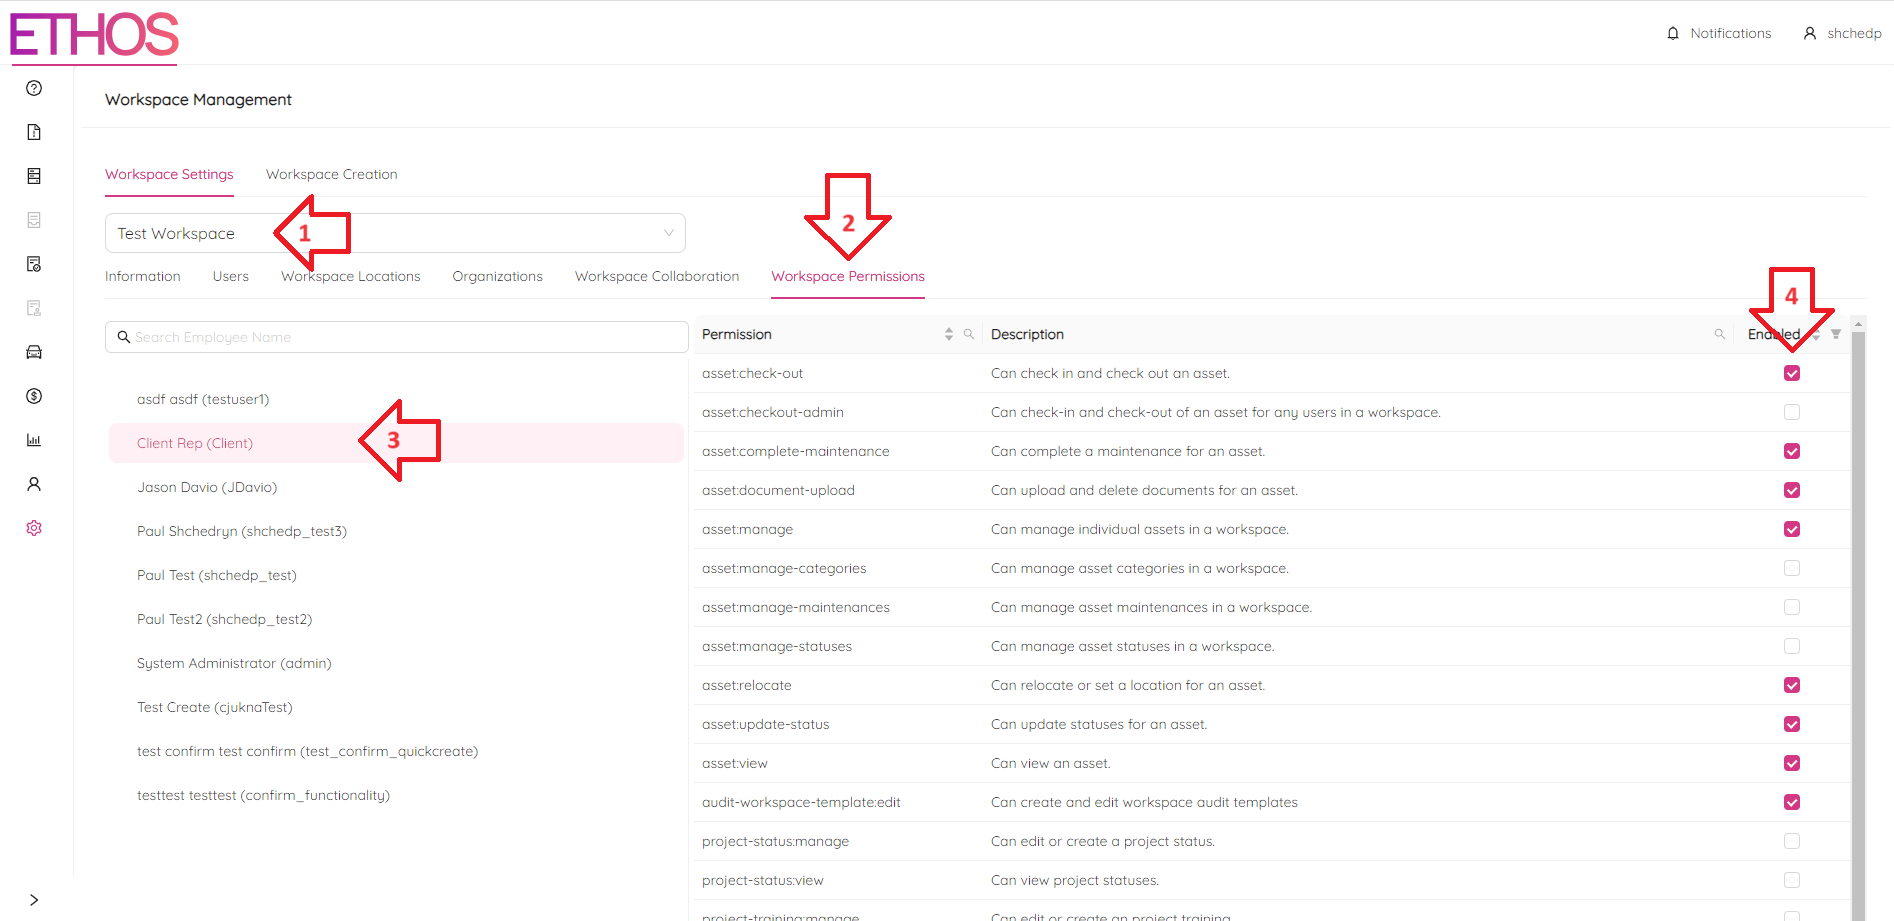Open the Organizations tab
1894x921 pixels.
click(x=497, y=276)
